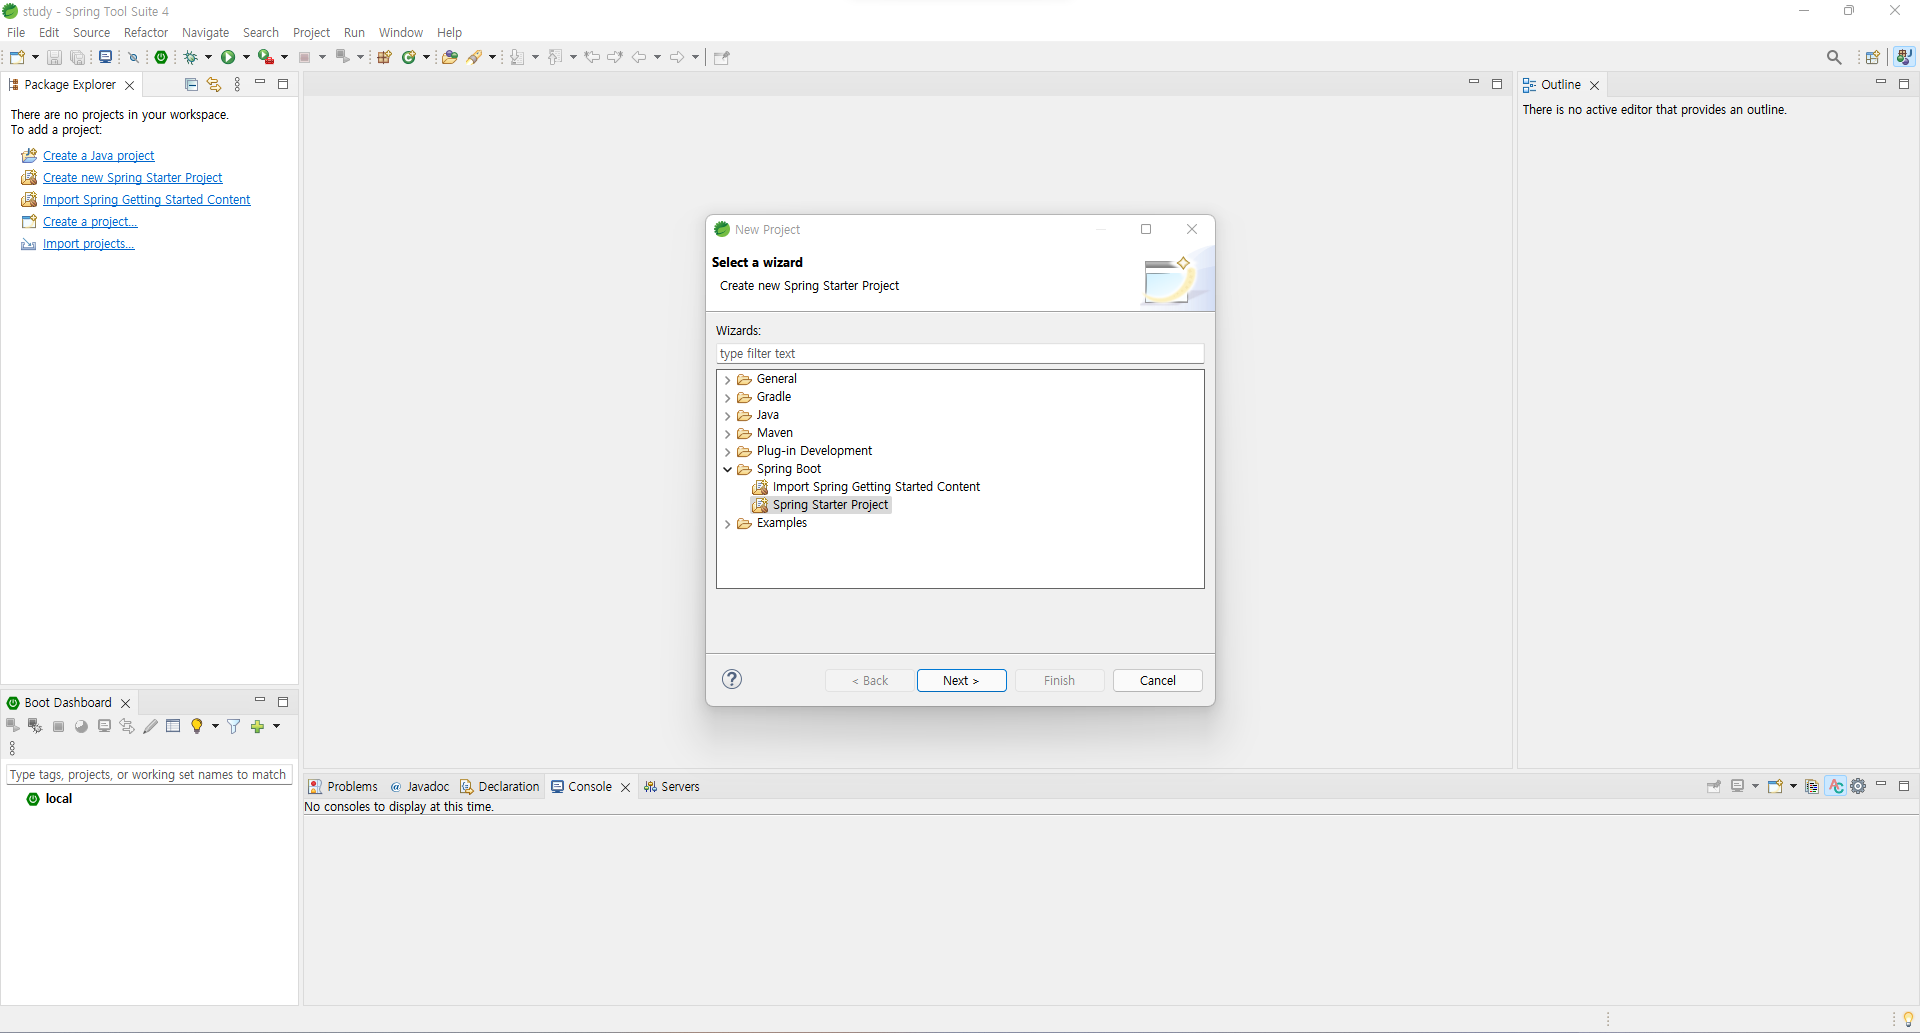This screenshot has width=1920, height=1033.
Task: Click Collapse All in Package Explorer
Action: [x=192, y=85]
